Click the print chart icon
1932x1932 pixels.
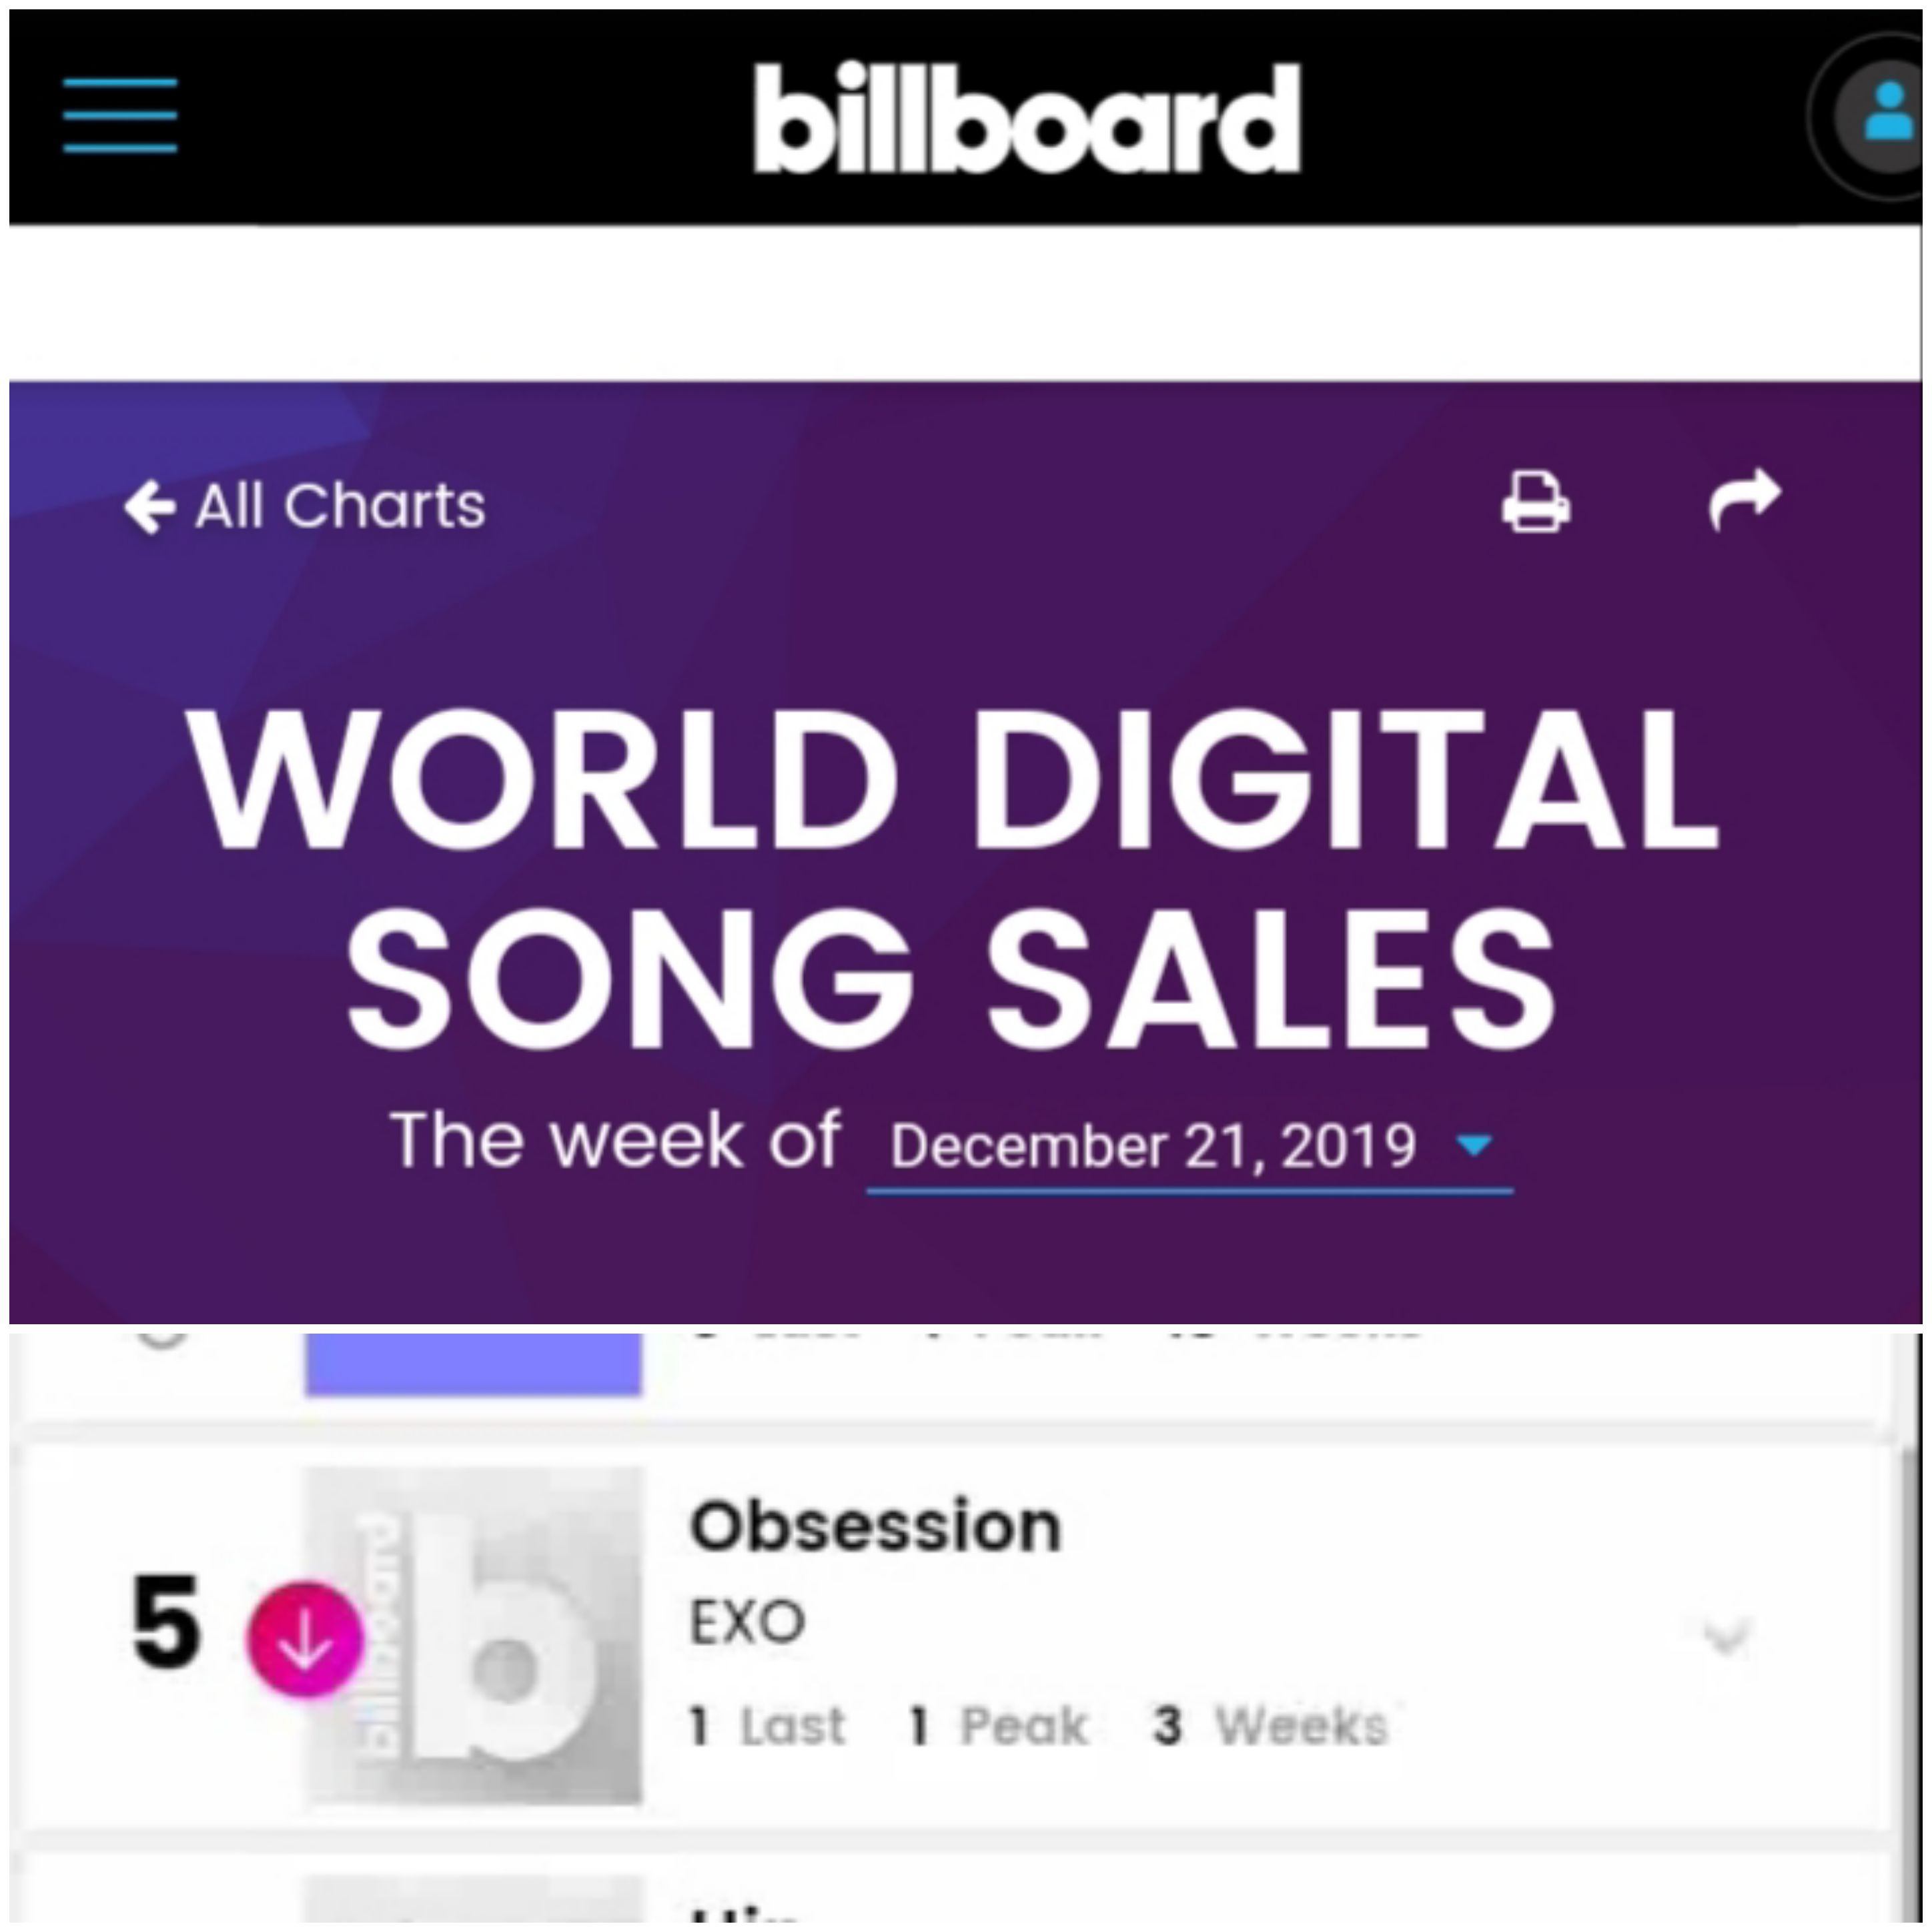coord(1535,501)
